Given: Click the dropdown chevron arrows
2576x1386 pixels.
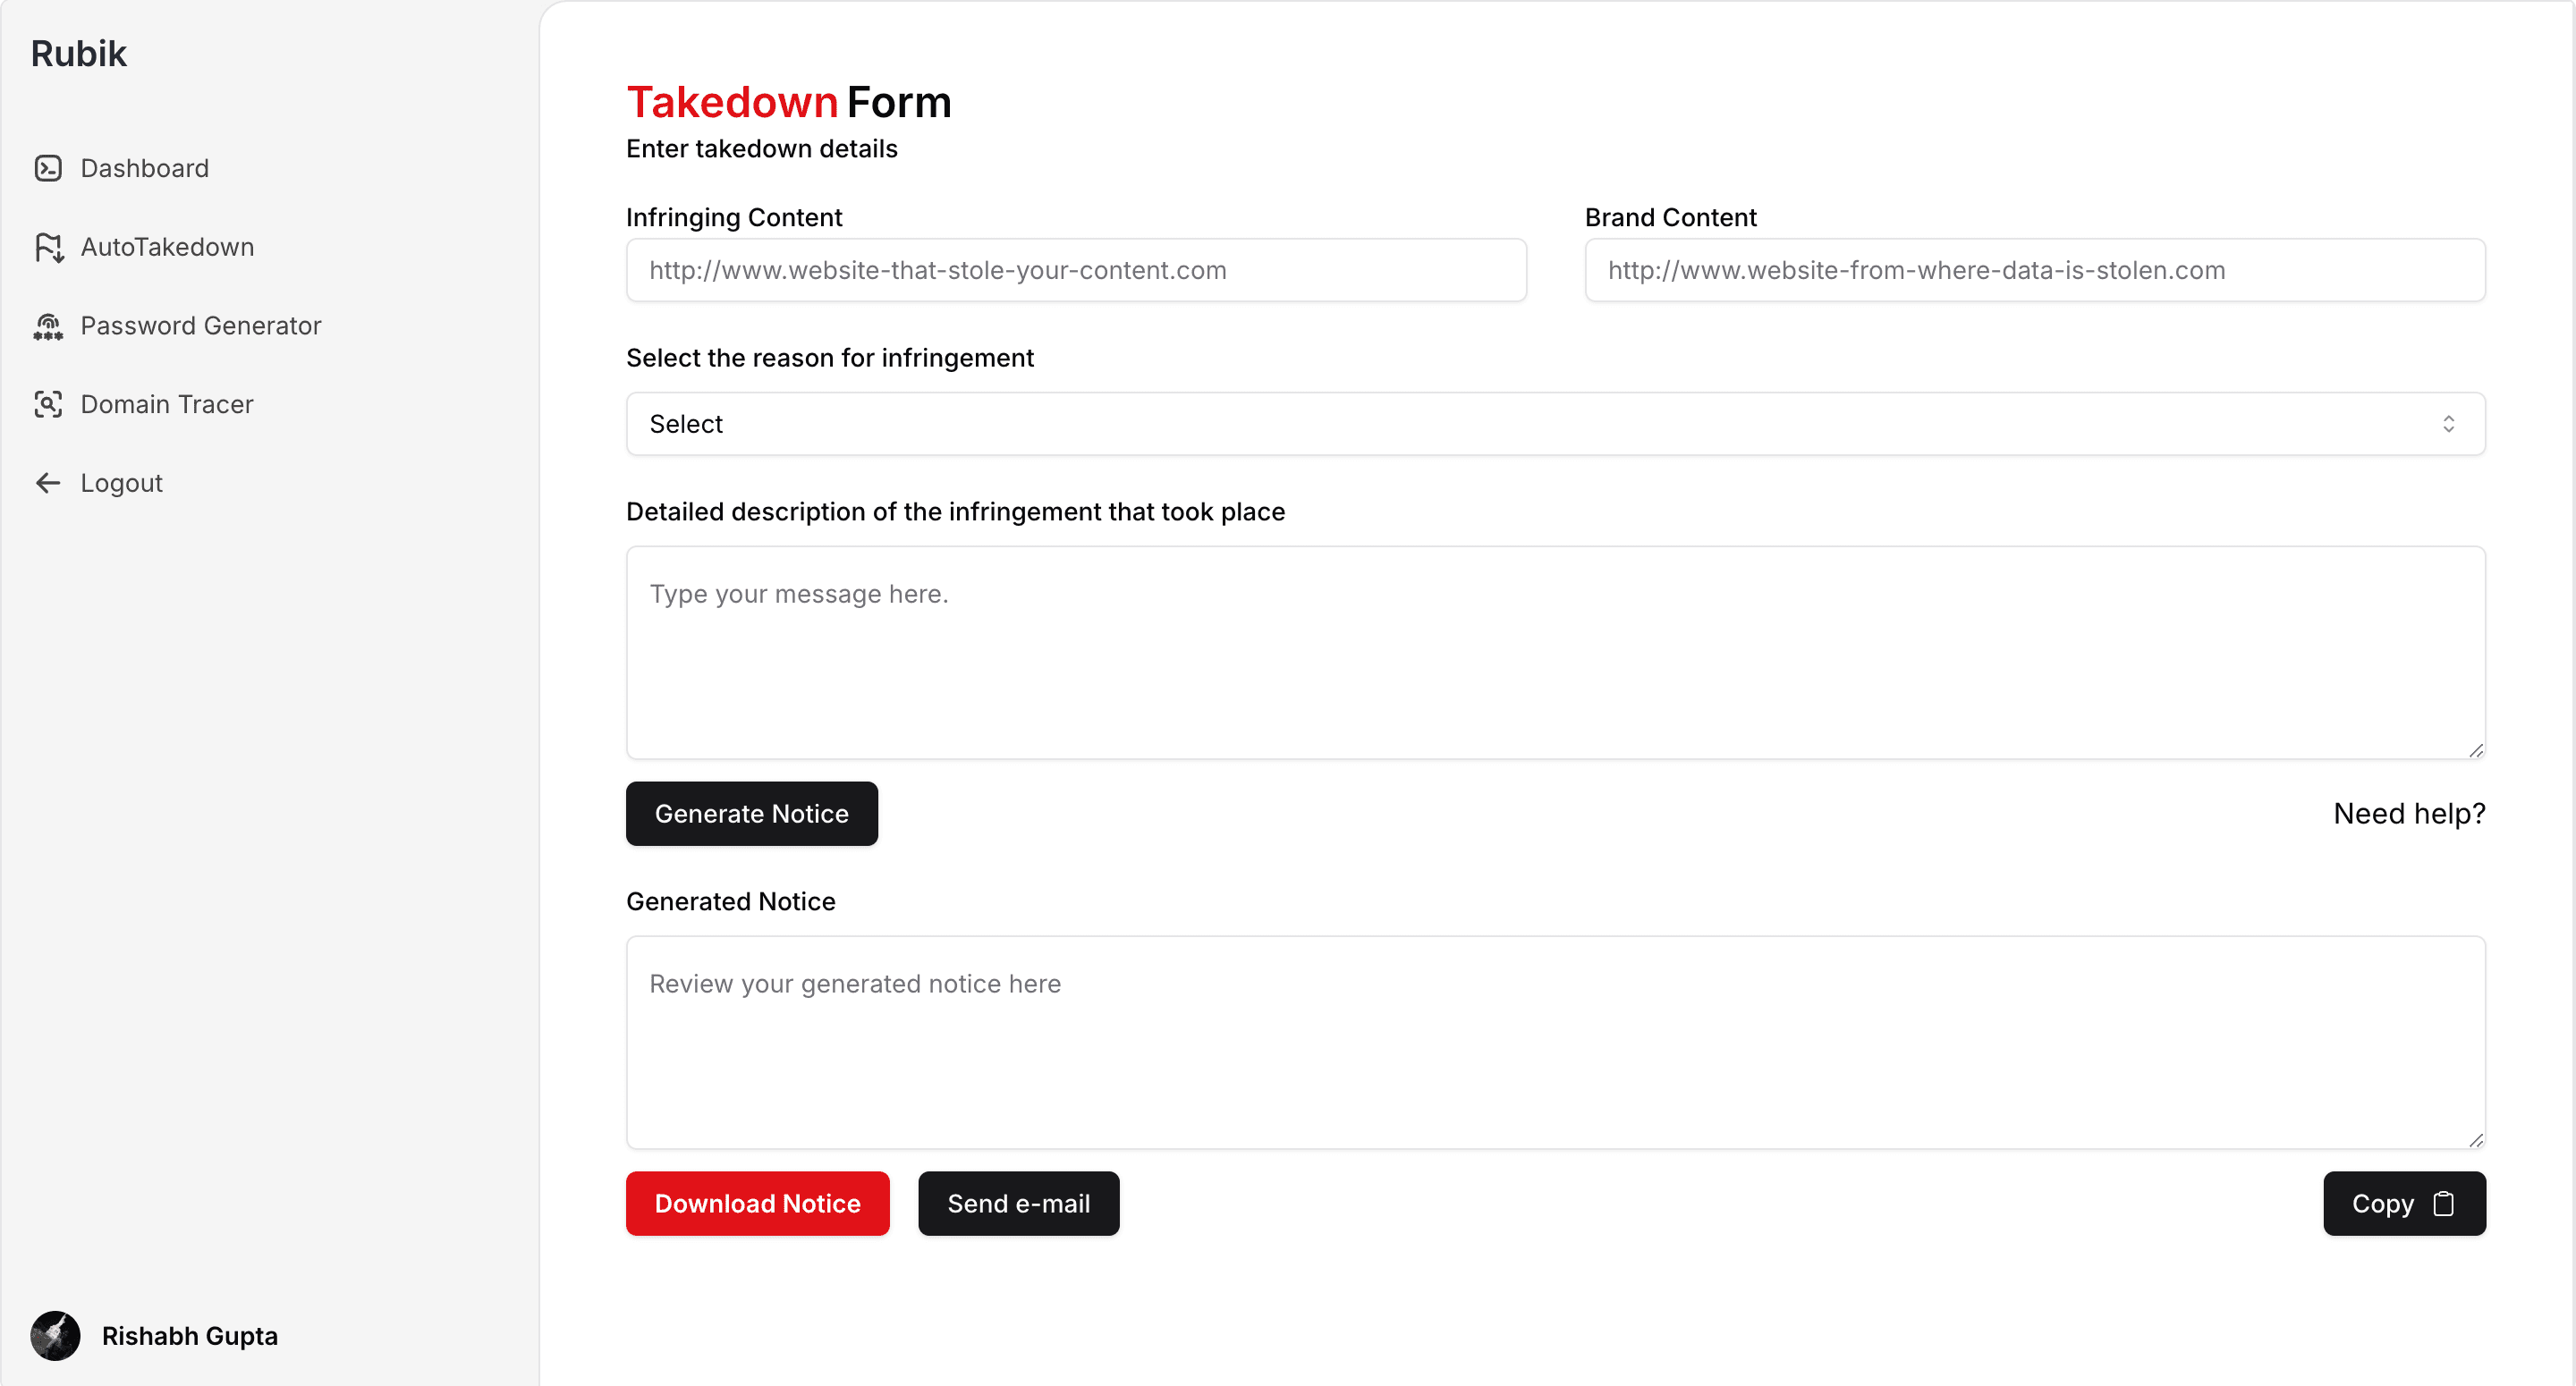Looking at the screenshot, I should tap(2448, 424).
